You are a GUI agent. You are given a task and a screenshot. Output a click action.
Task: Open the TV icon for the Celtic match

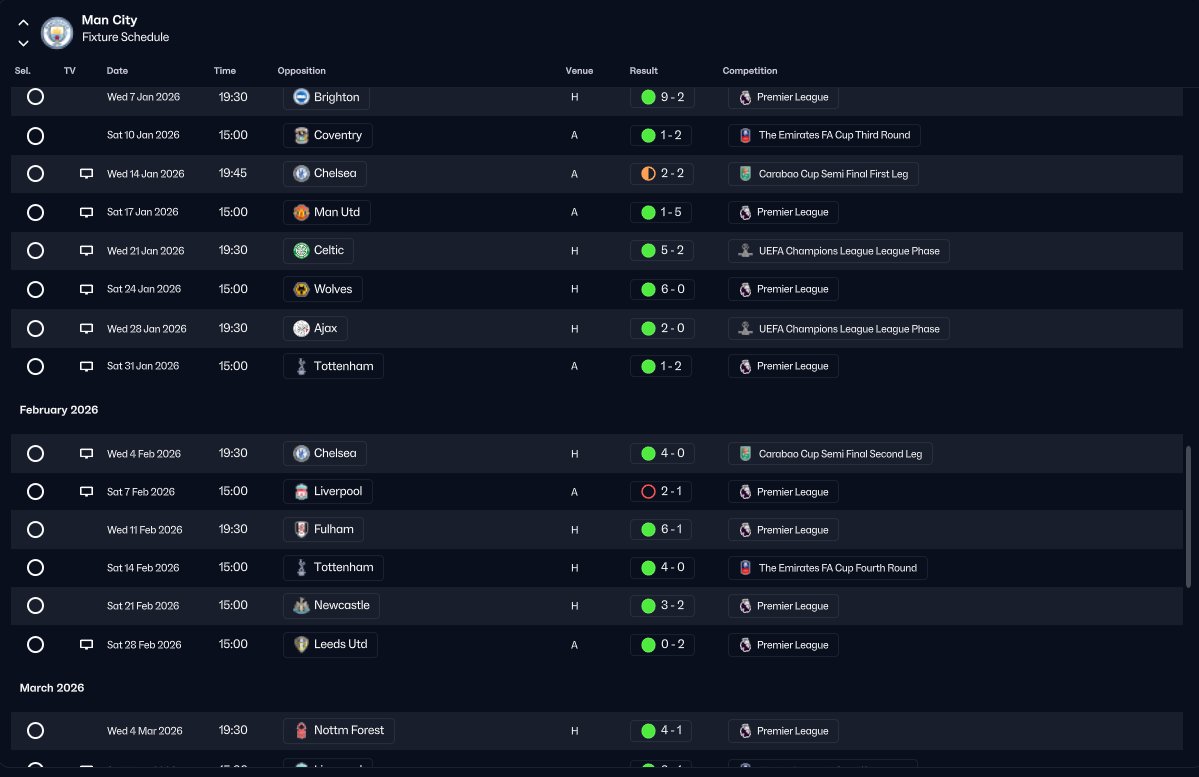pyautogui.click(x=86, y=251)
